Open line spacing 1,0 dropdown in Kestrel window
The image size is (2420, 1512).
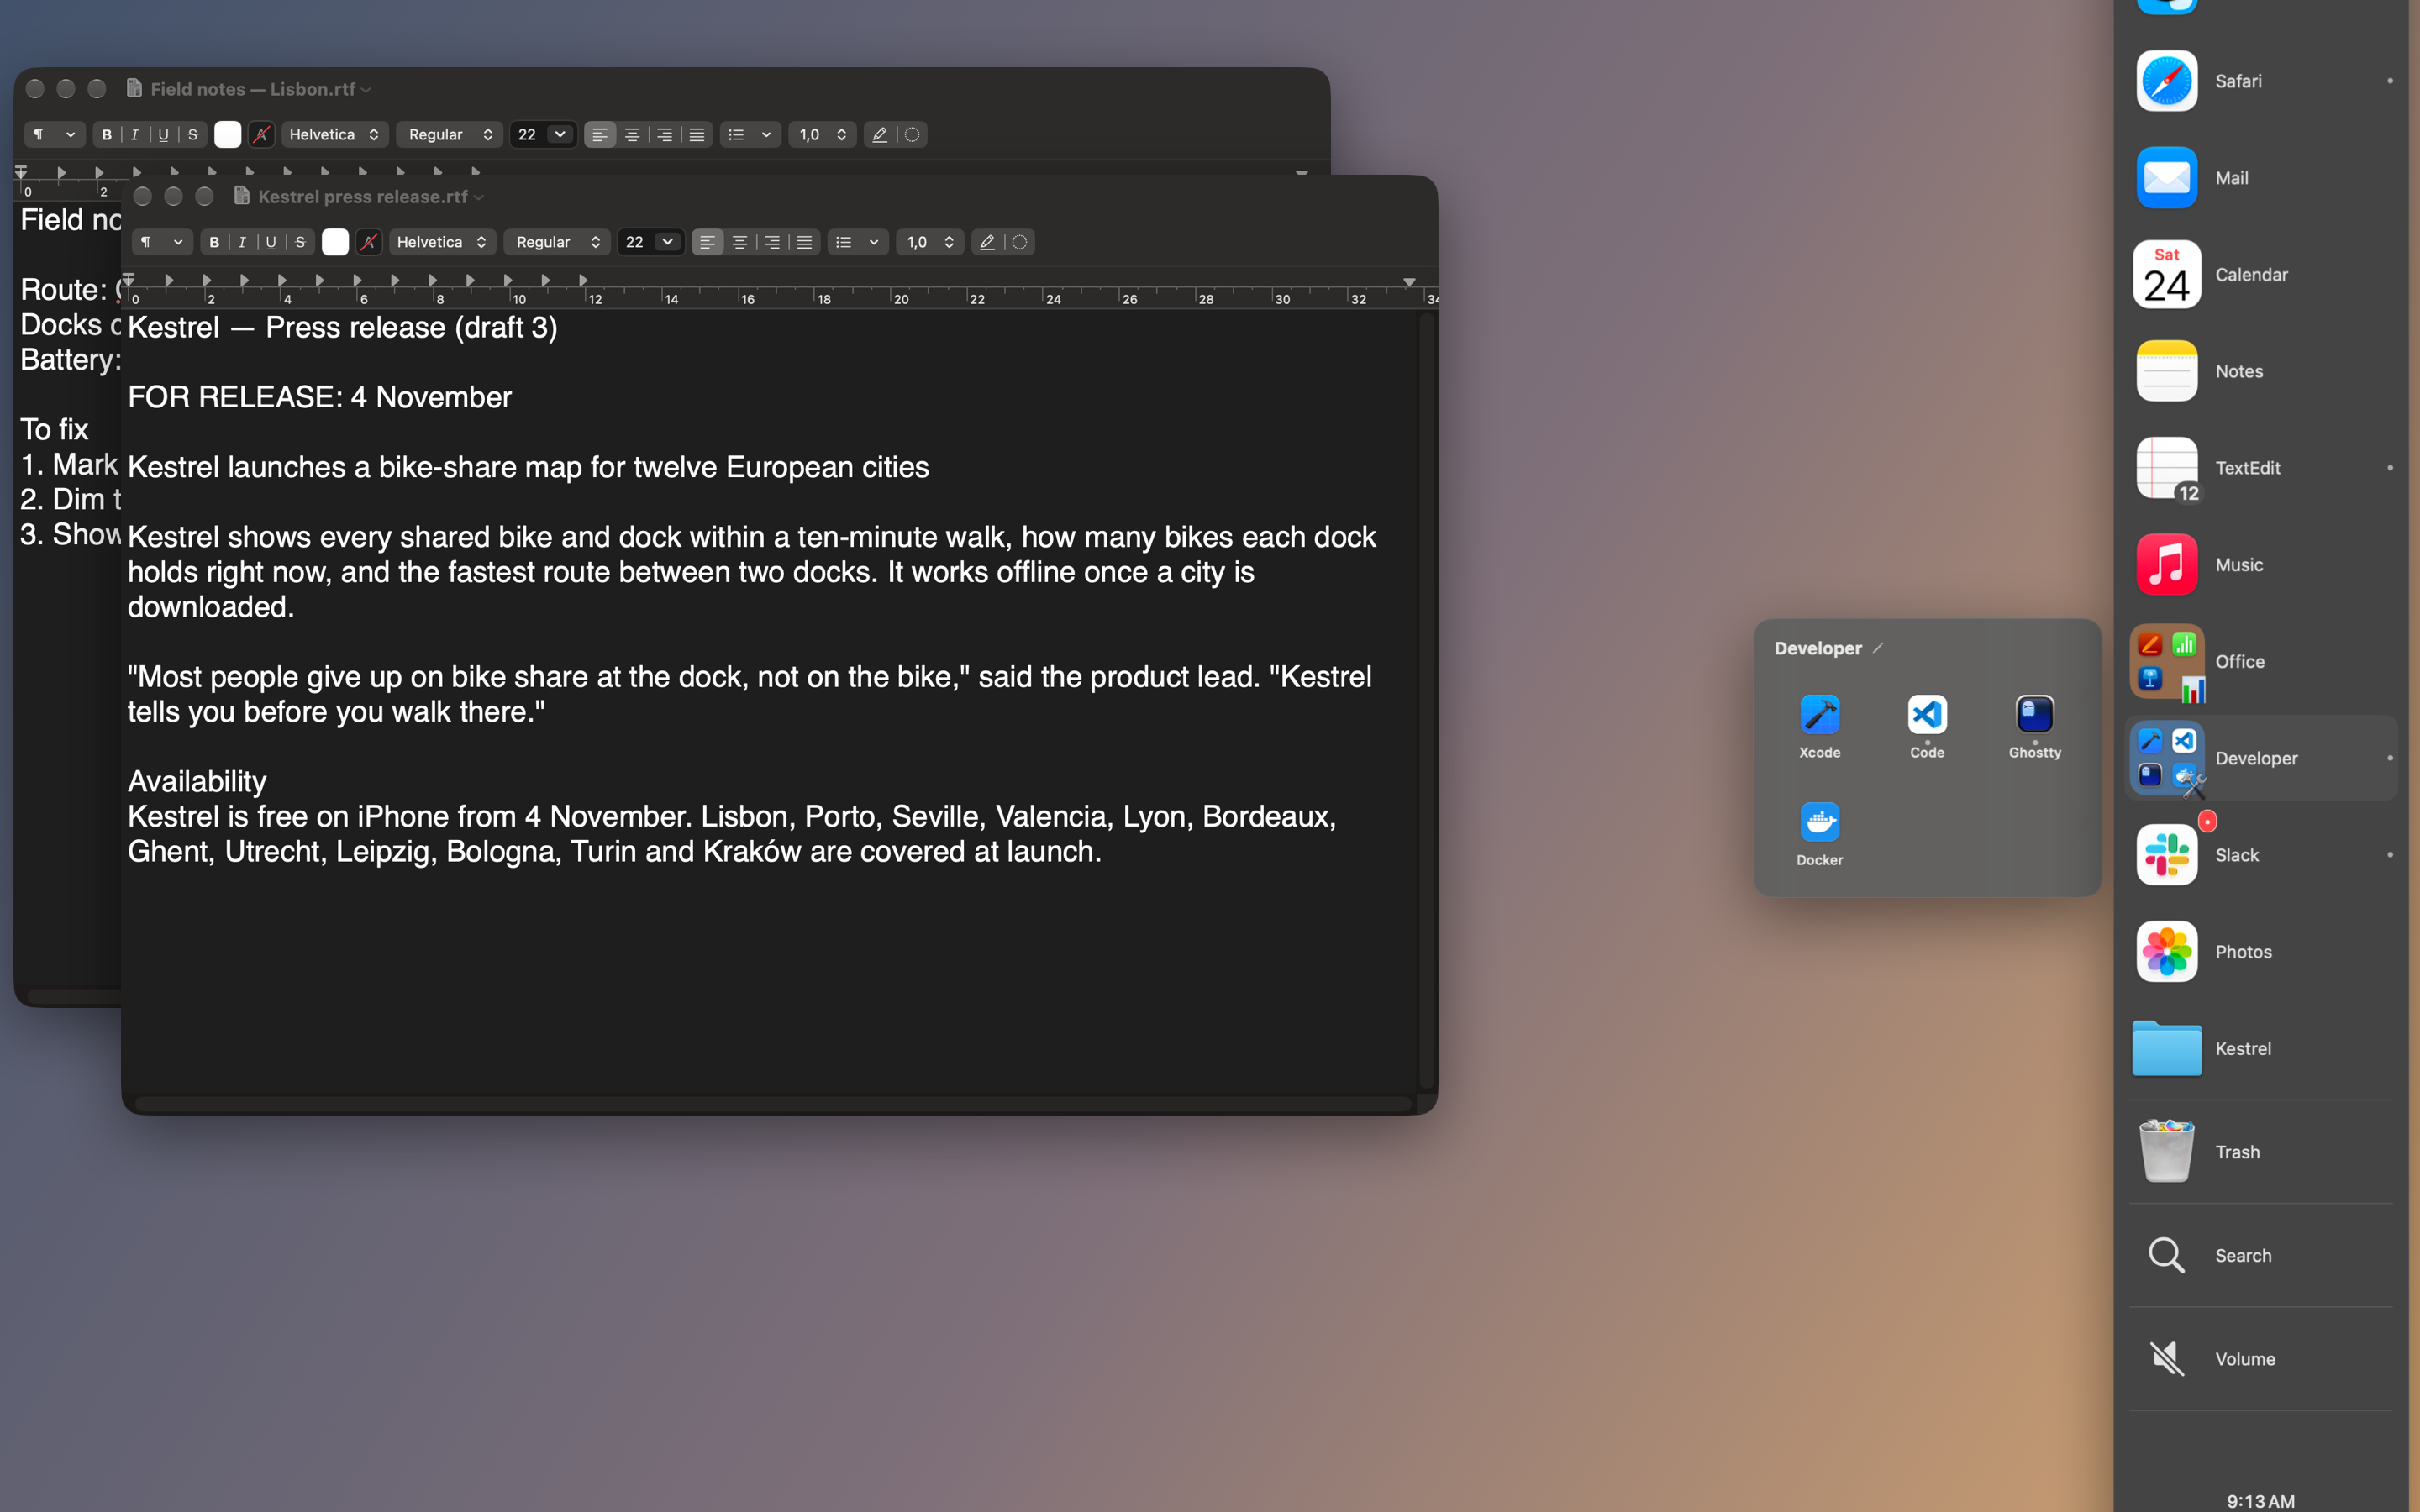pyautogui.click(x=930, y=242)
